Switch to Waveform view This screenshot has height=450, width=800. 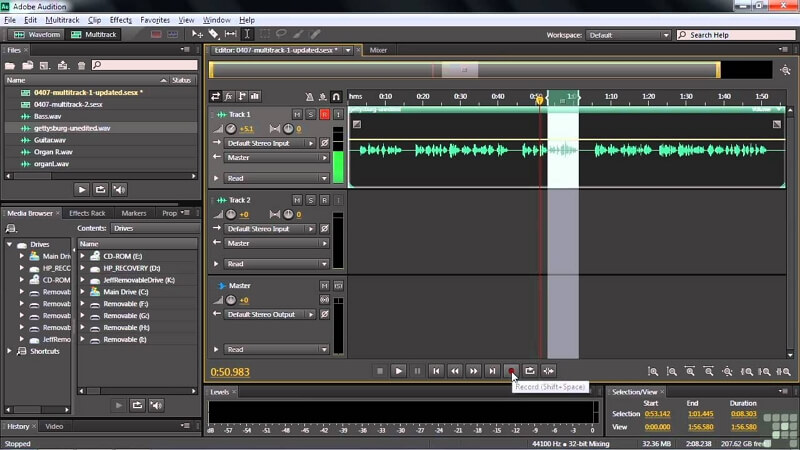tap(37, 34)
